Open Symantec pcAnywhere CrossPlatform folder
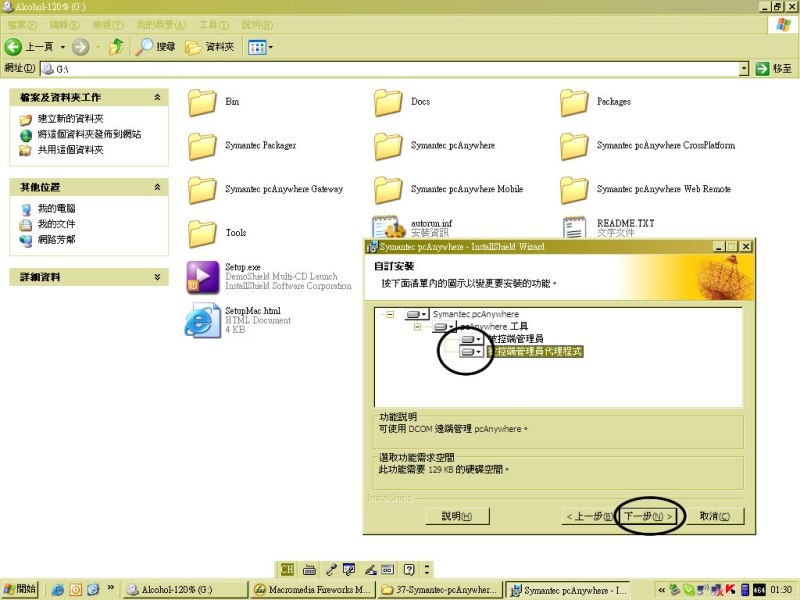Image resolution: width=800 pixels, height=600 pixels. [x=574, y=146]
